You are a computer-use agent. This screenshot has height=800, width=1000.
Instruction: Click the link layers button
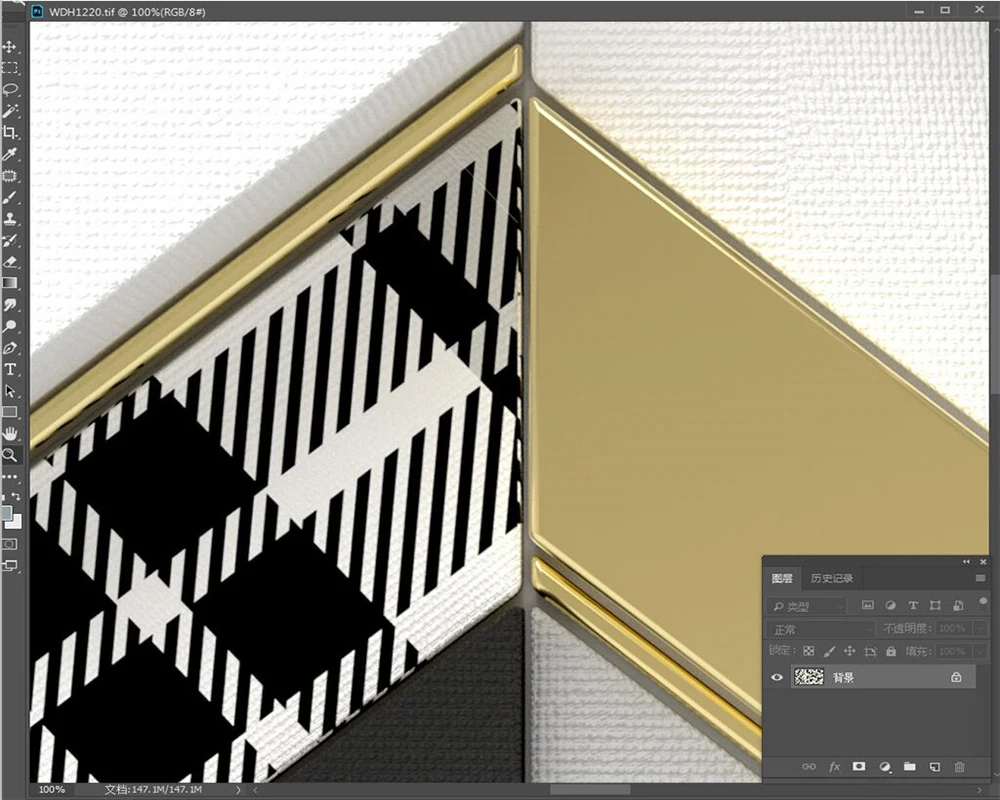coord(809,767)
